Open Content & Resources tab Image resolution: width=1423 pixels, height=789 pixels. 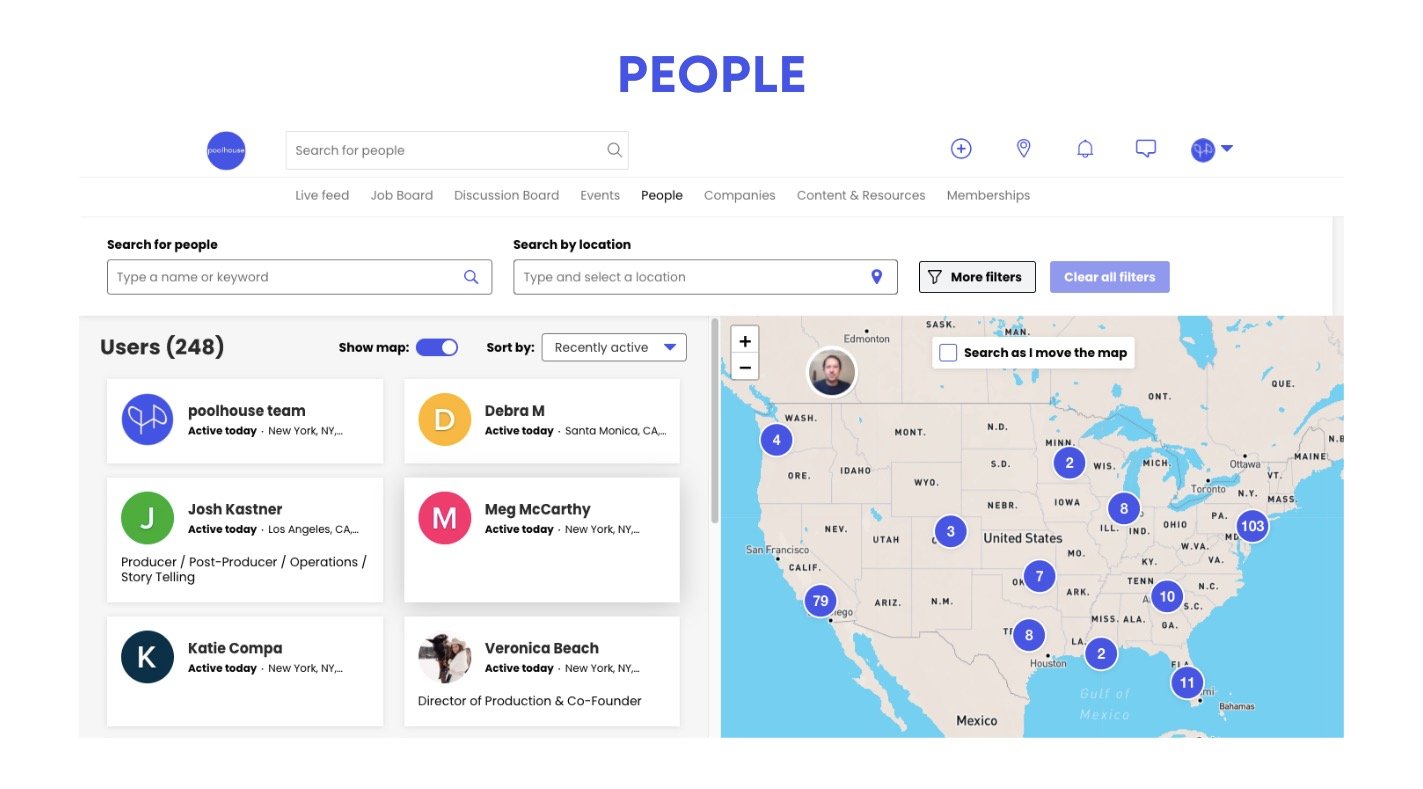coord(861,195)
